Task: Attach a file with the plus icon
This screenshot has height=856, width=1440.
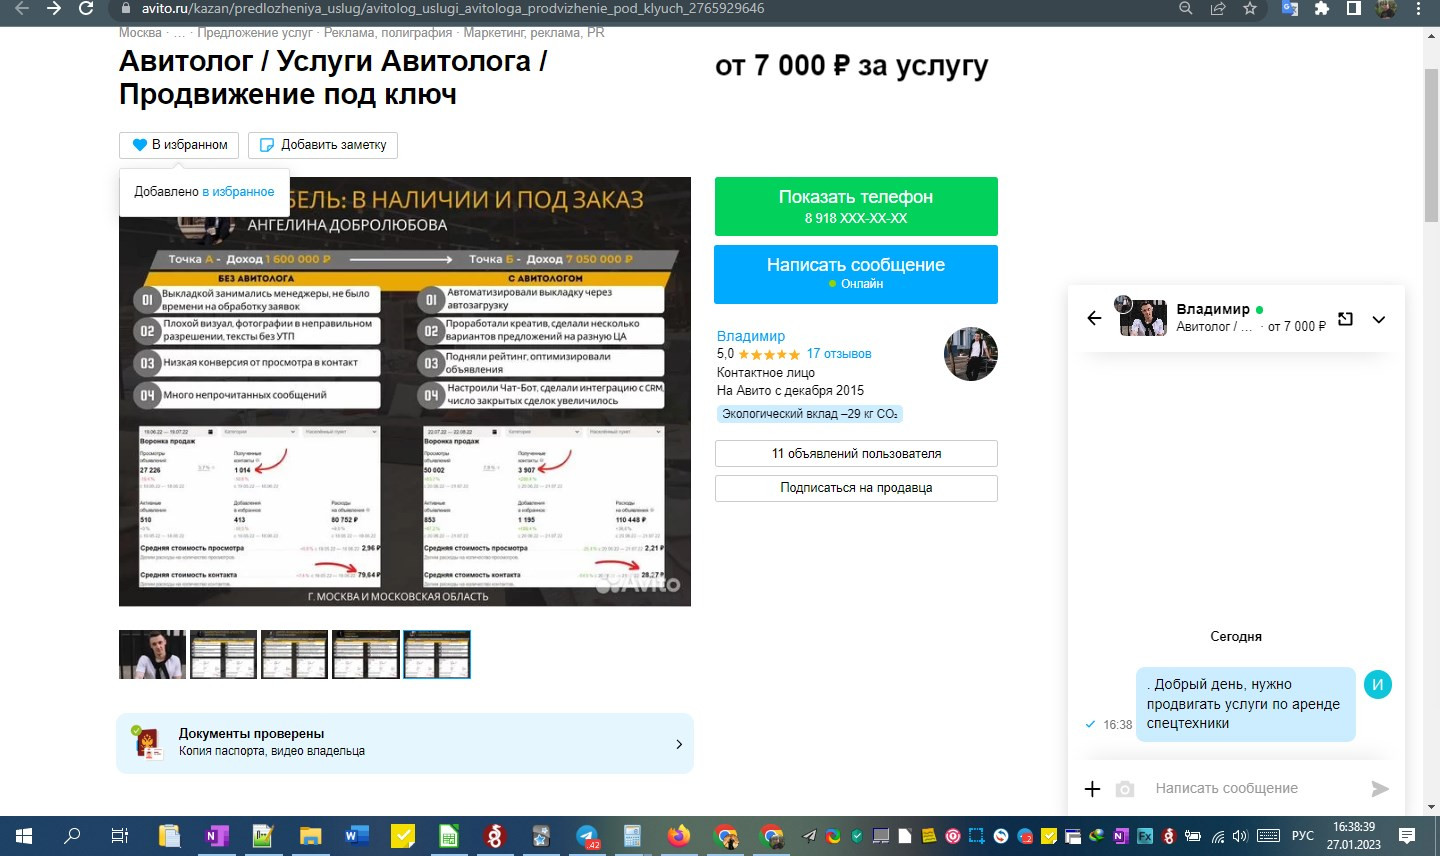Action: coord(1093,789)
